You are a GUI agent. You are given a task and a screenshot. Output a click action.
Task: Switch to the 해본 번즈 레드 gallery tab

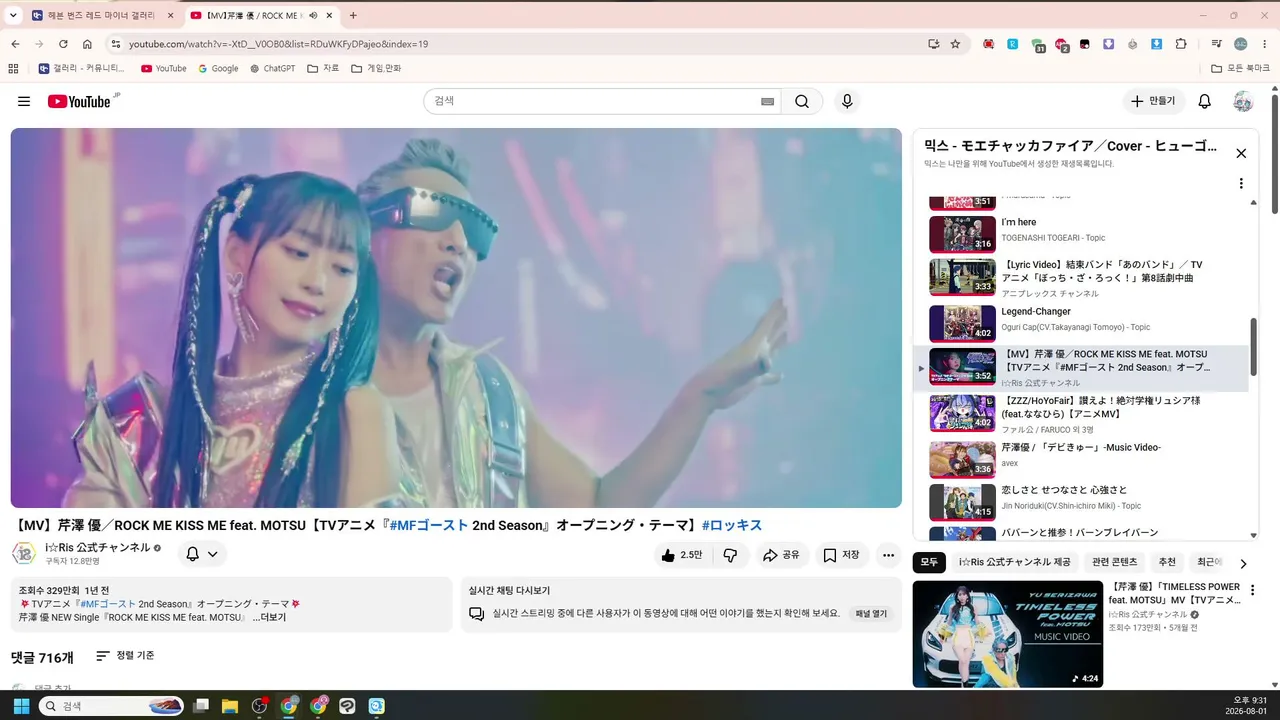coord(102,15)
